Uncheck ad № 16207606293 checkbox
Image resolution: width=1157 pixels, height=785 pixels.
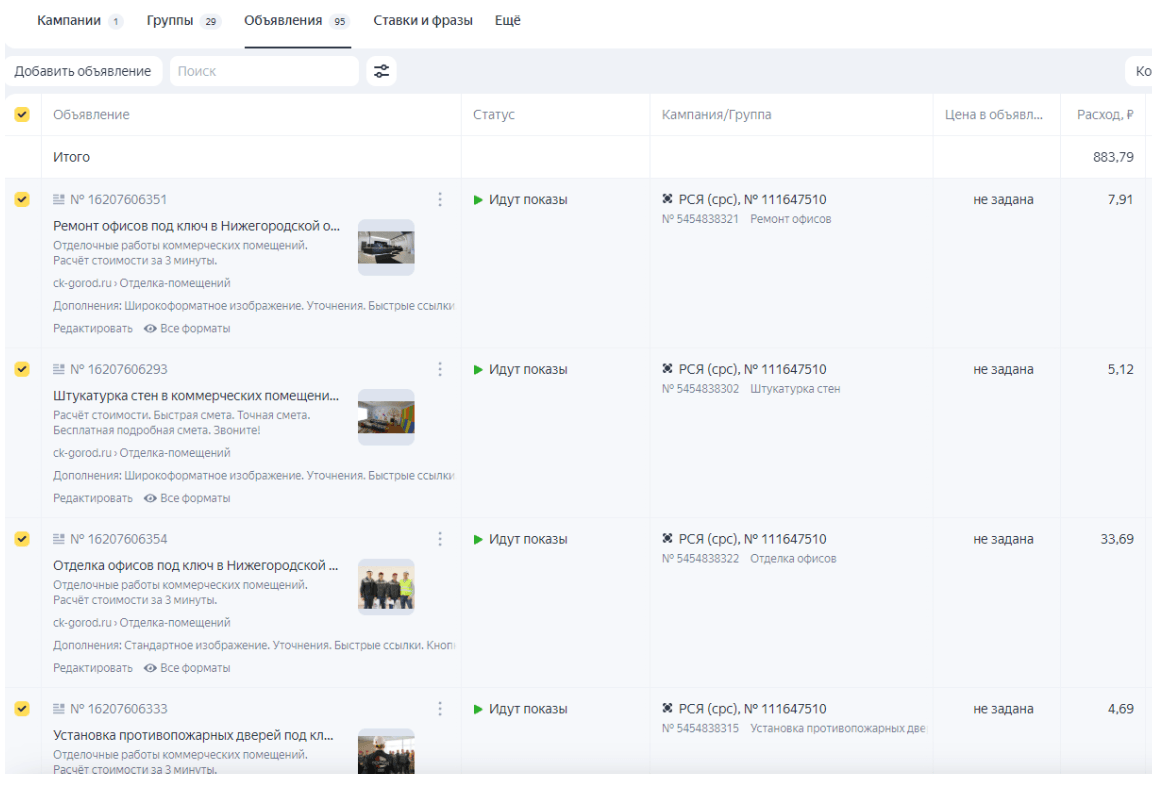pyautogui.click(x=22, y=369)
